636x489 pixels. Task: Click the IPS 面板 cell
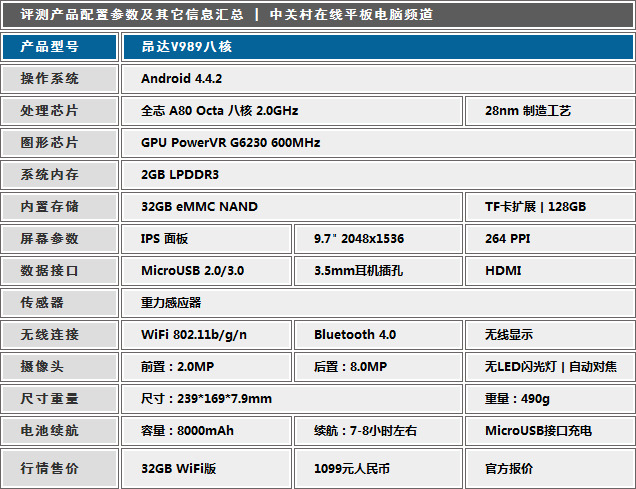pyautogui.click(x=206, y=239)
